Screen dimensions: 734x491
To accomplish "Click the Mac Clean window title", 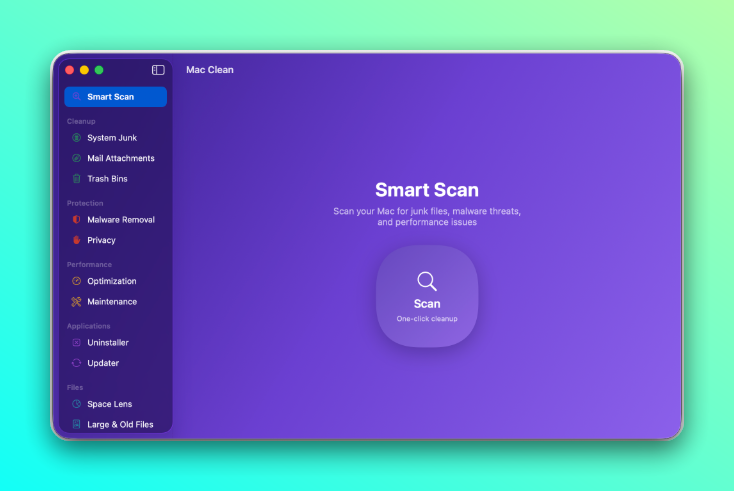I will (x=210, y=70).
